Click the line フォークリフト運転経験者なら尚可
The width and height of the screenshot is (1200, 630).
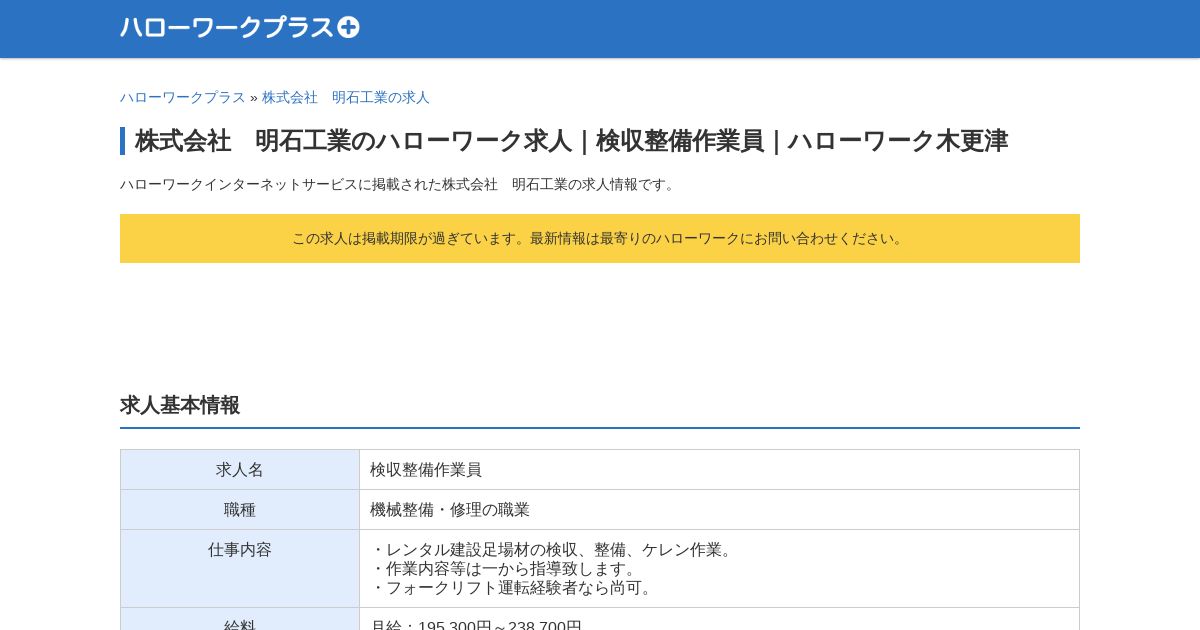coord(514,588)
